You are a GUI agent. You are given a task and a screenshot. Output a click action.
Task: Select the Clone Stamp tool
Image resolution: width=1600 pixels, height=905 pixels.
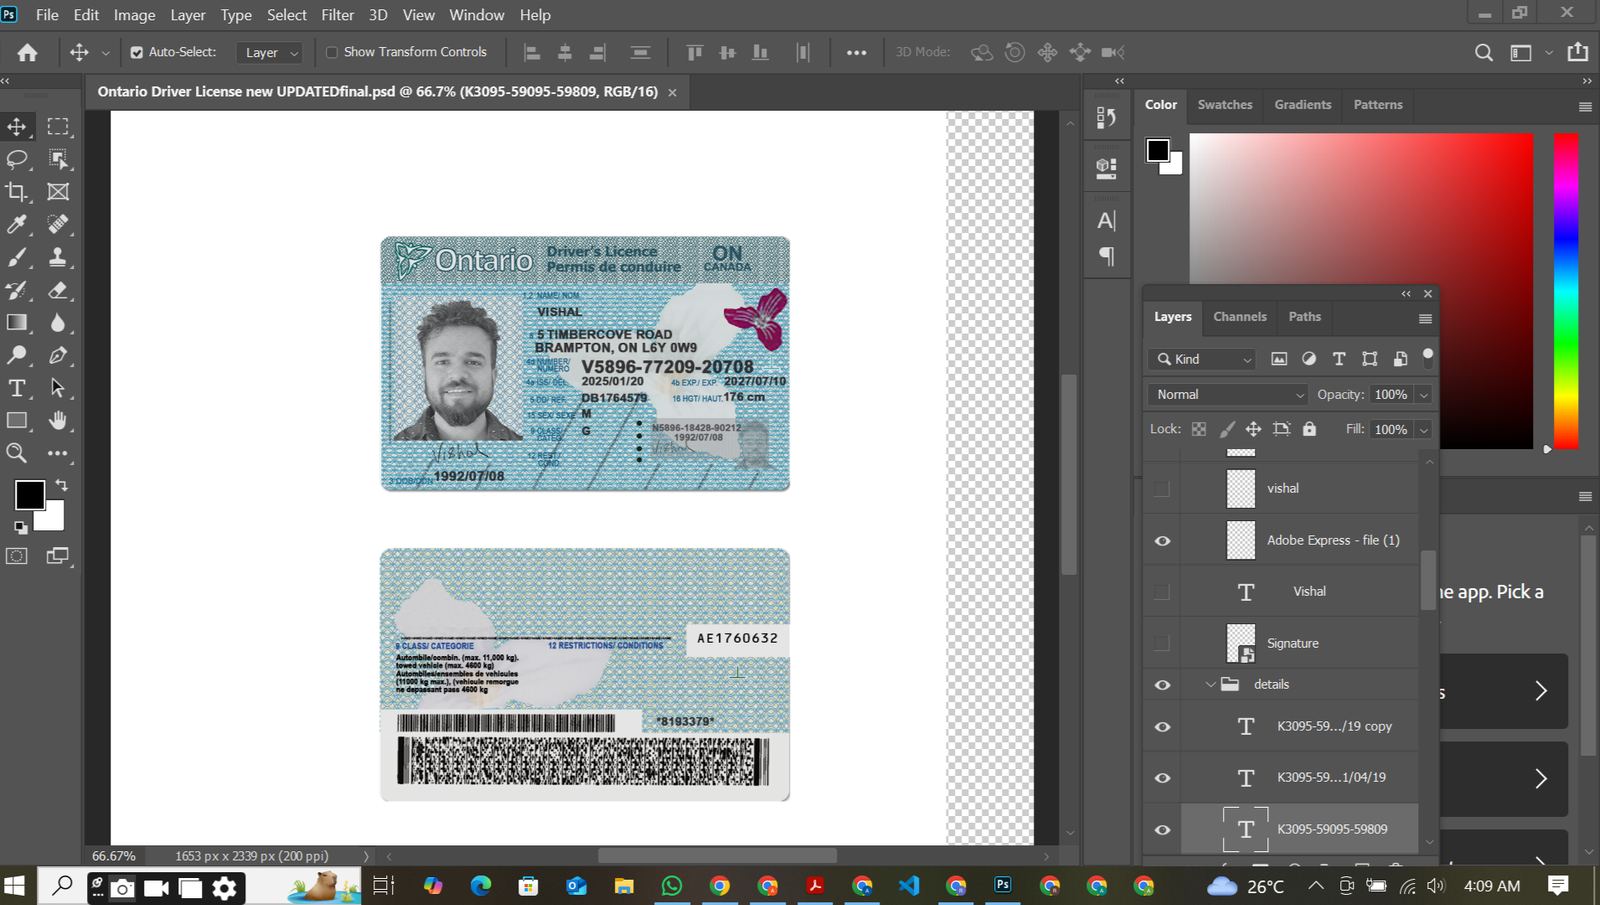[58, 257]
